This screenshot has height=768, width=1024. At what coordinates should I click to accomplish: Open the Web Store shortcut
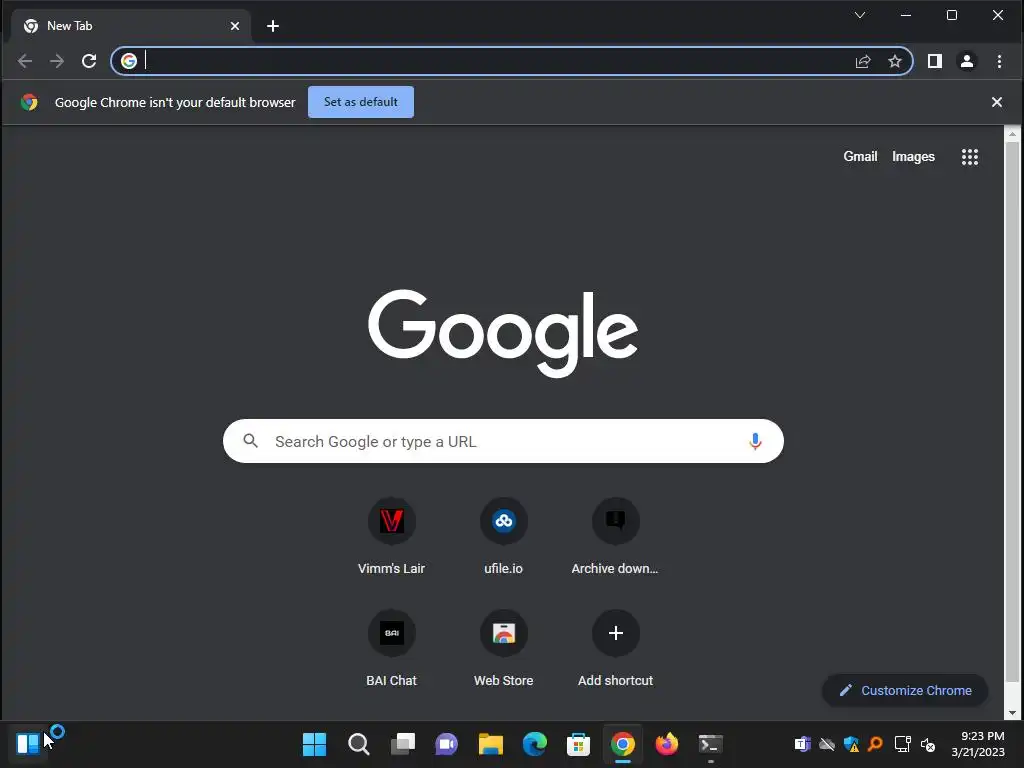tap(504, 650)
